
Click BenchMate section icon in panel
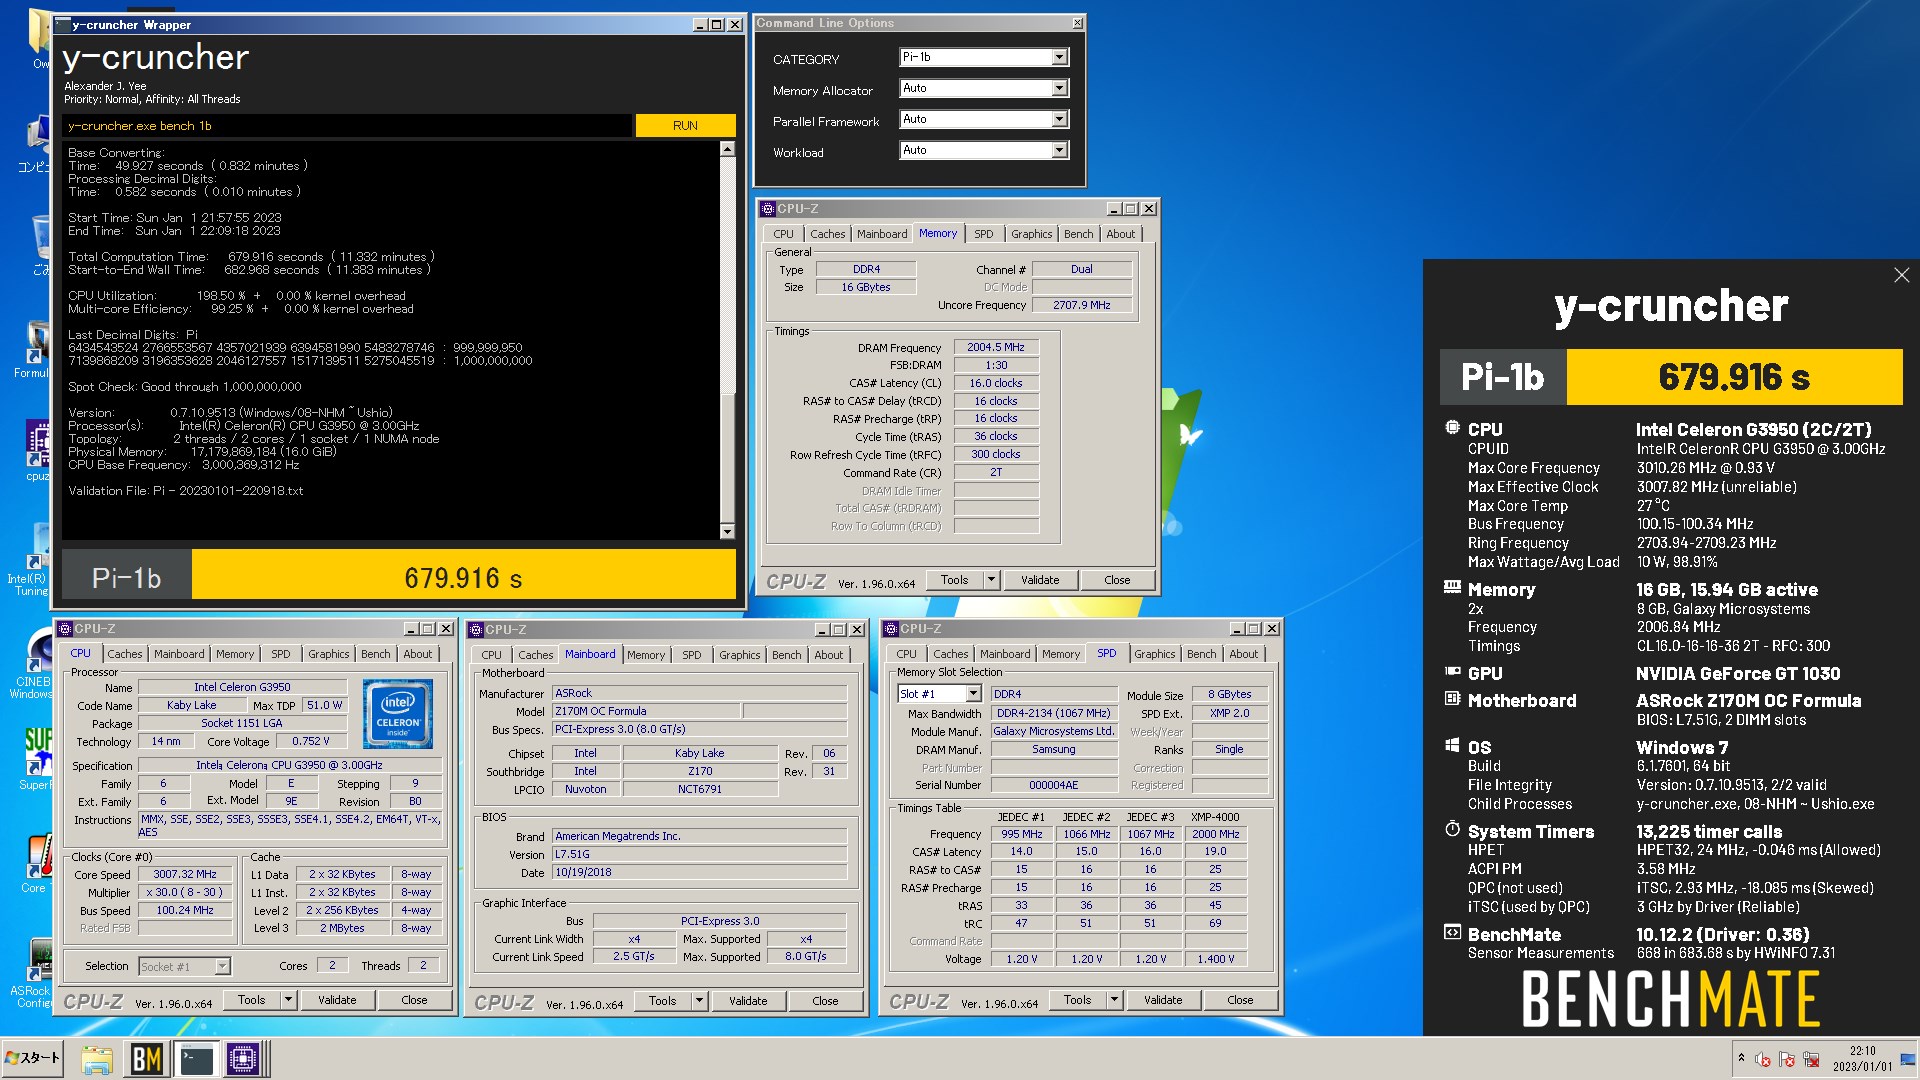point(1452,933)
